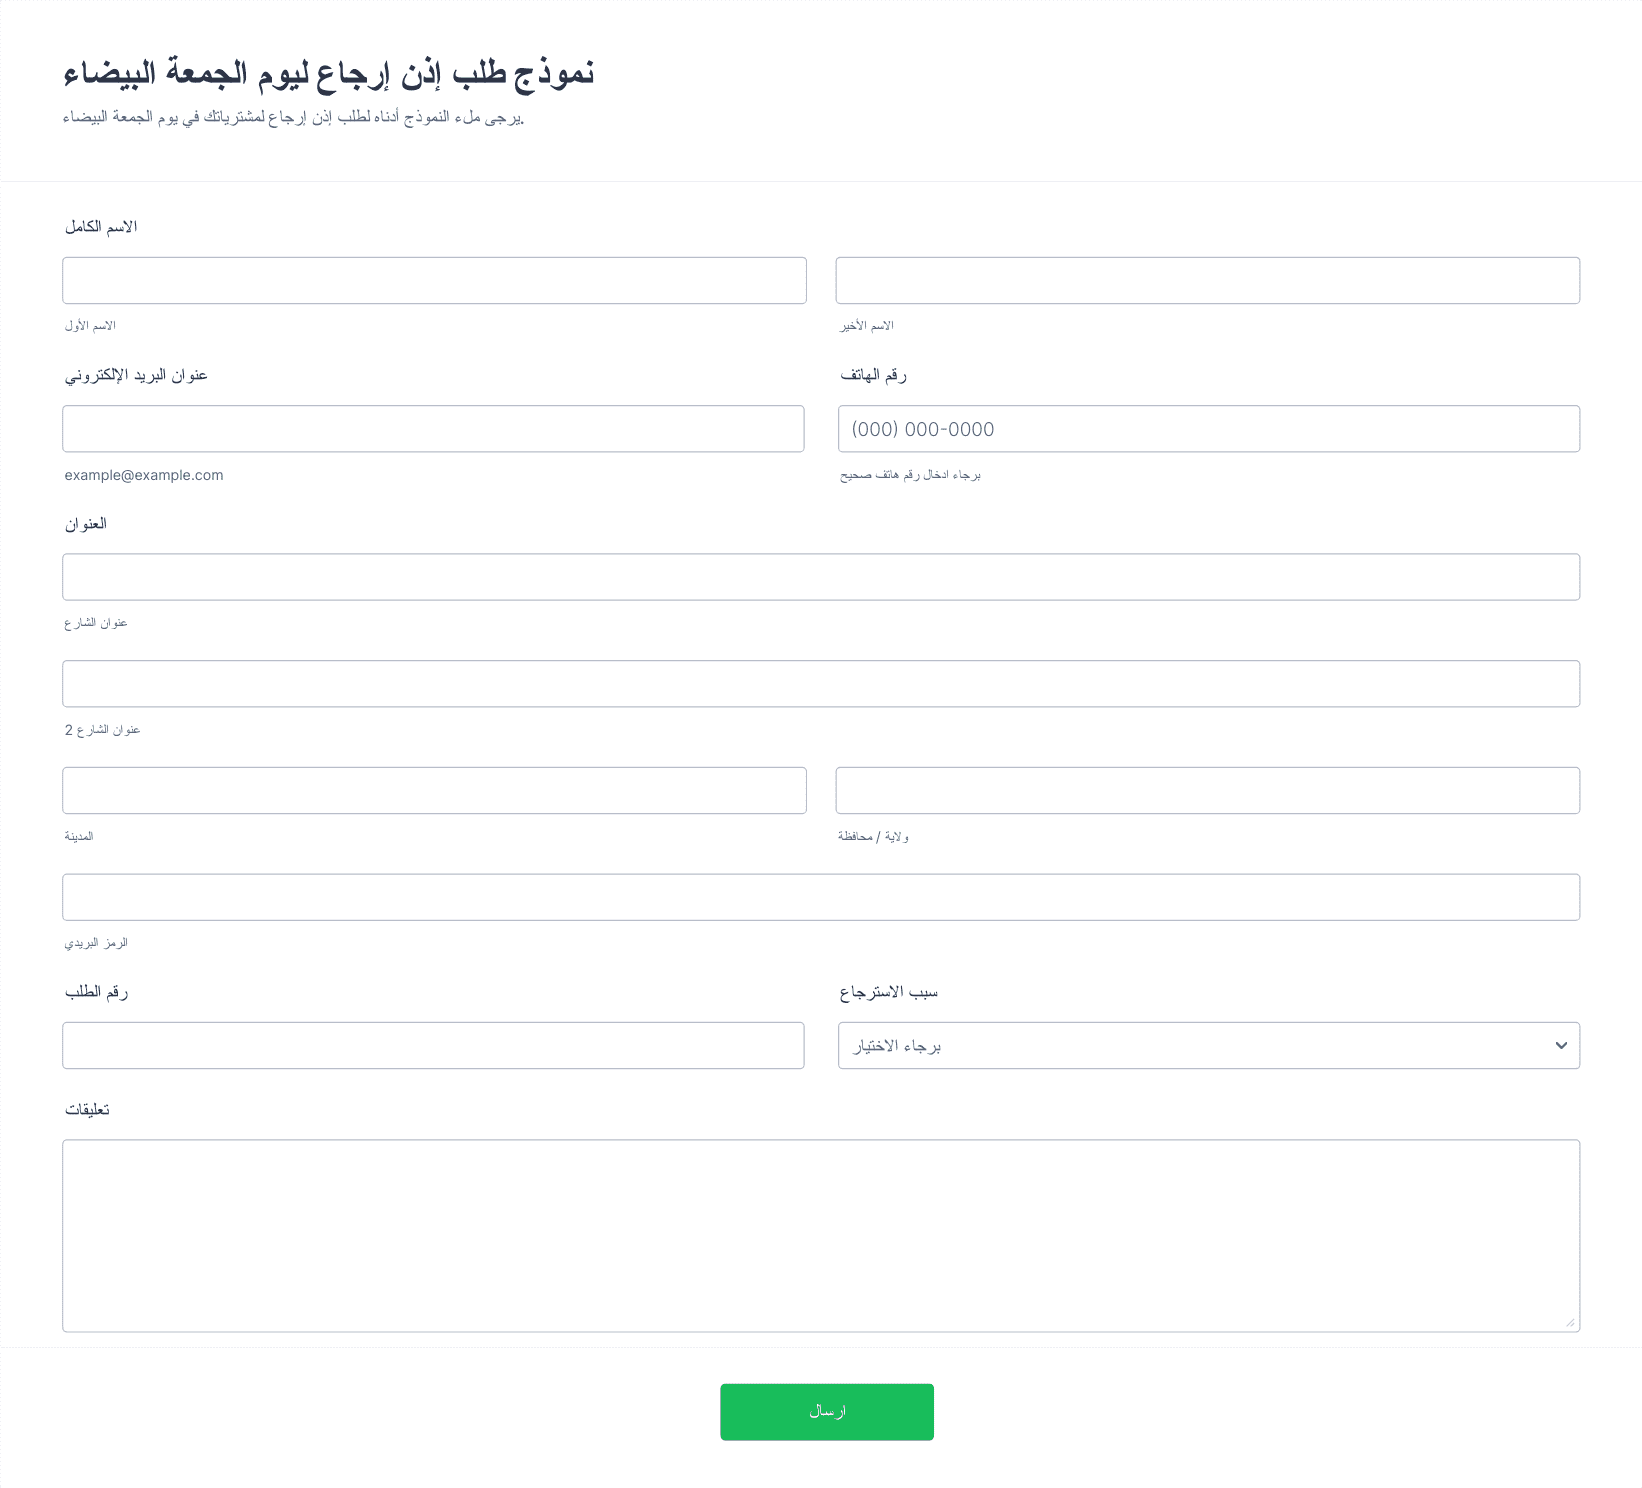Focus the email address (عنوان البريد الإلكتروني) field
The width and height of the screenshot is (1642, 1488).
point(433,428)
